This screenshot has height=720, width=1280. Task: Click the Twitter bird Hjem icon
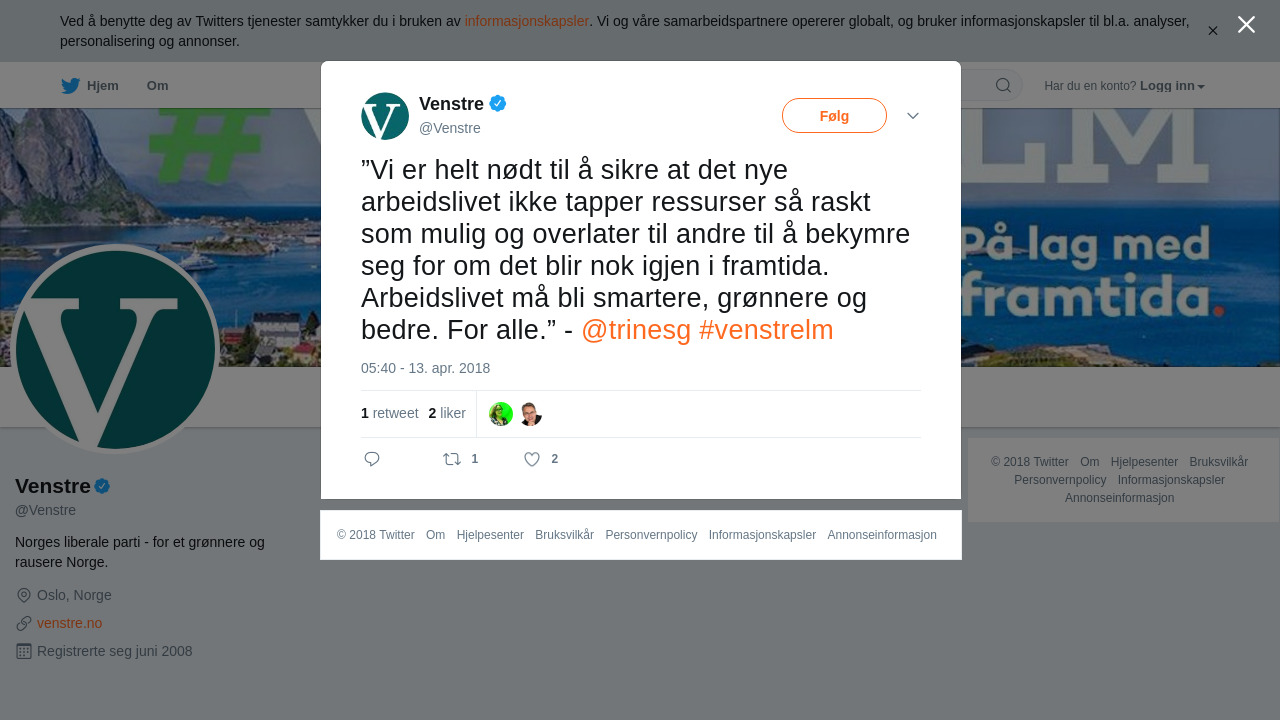pyautogui.click(x=70, y=86)
